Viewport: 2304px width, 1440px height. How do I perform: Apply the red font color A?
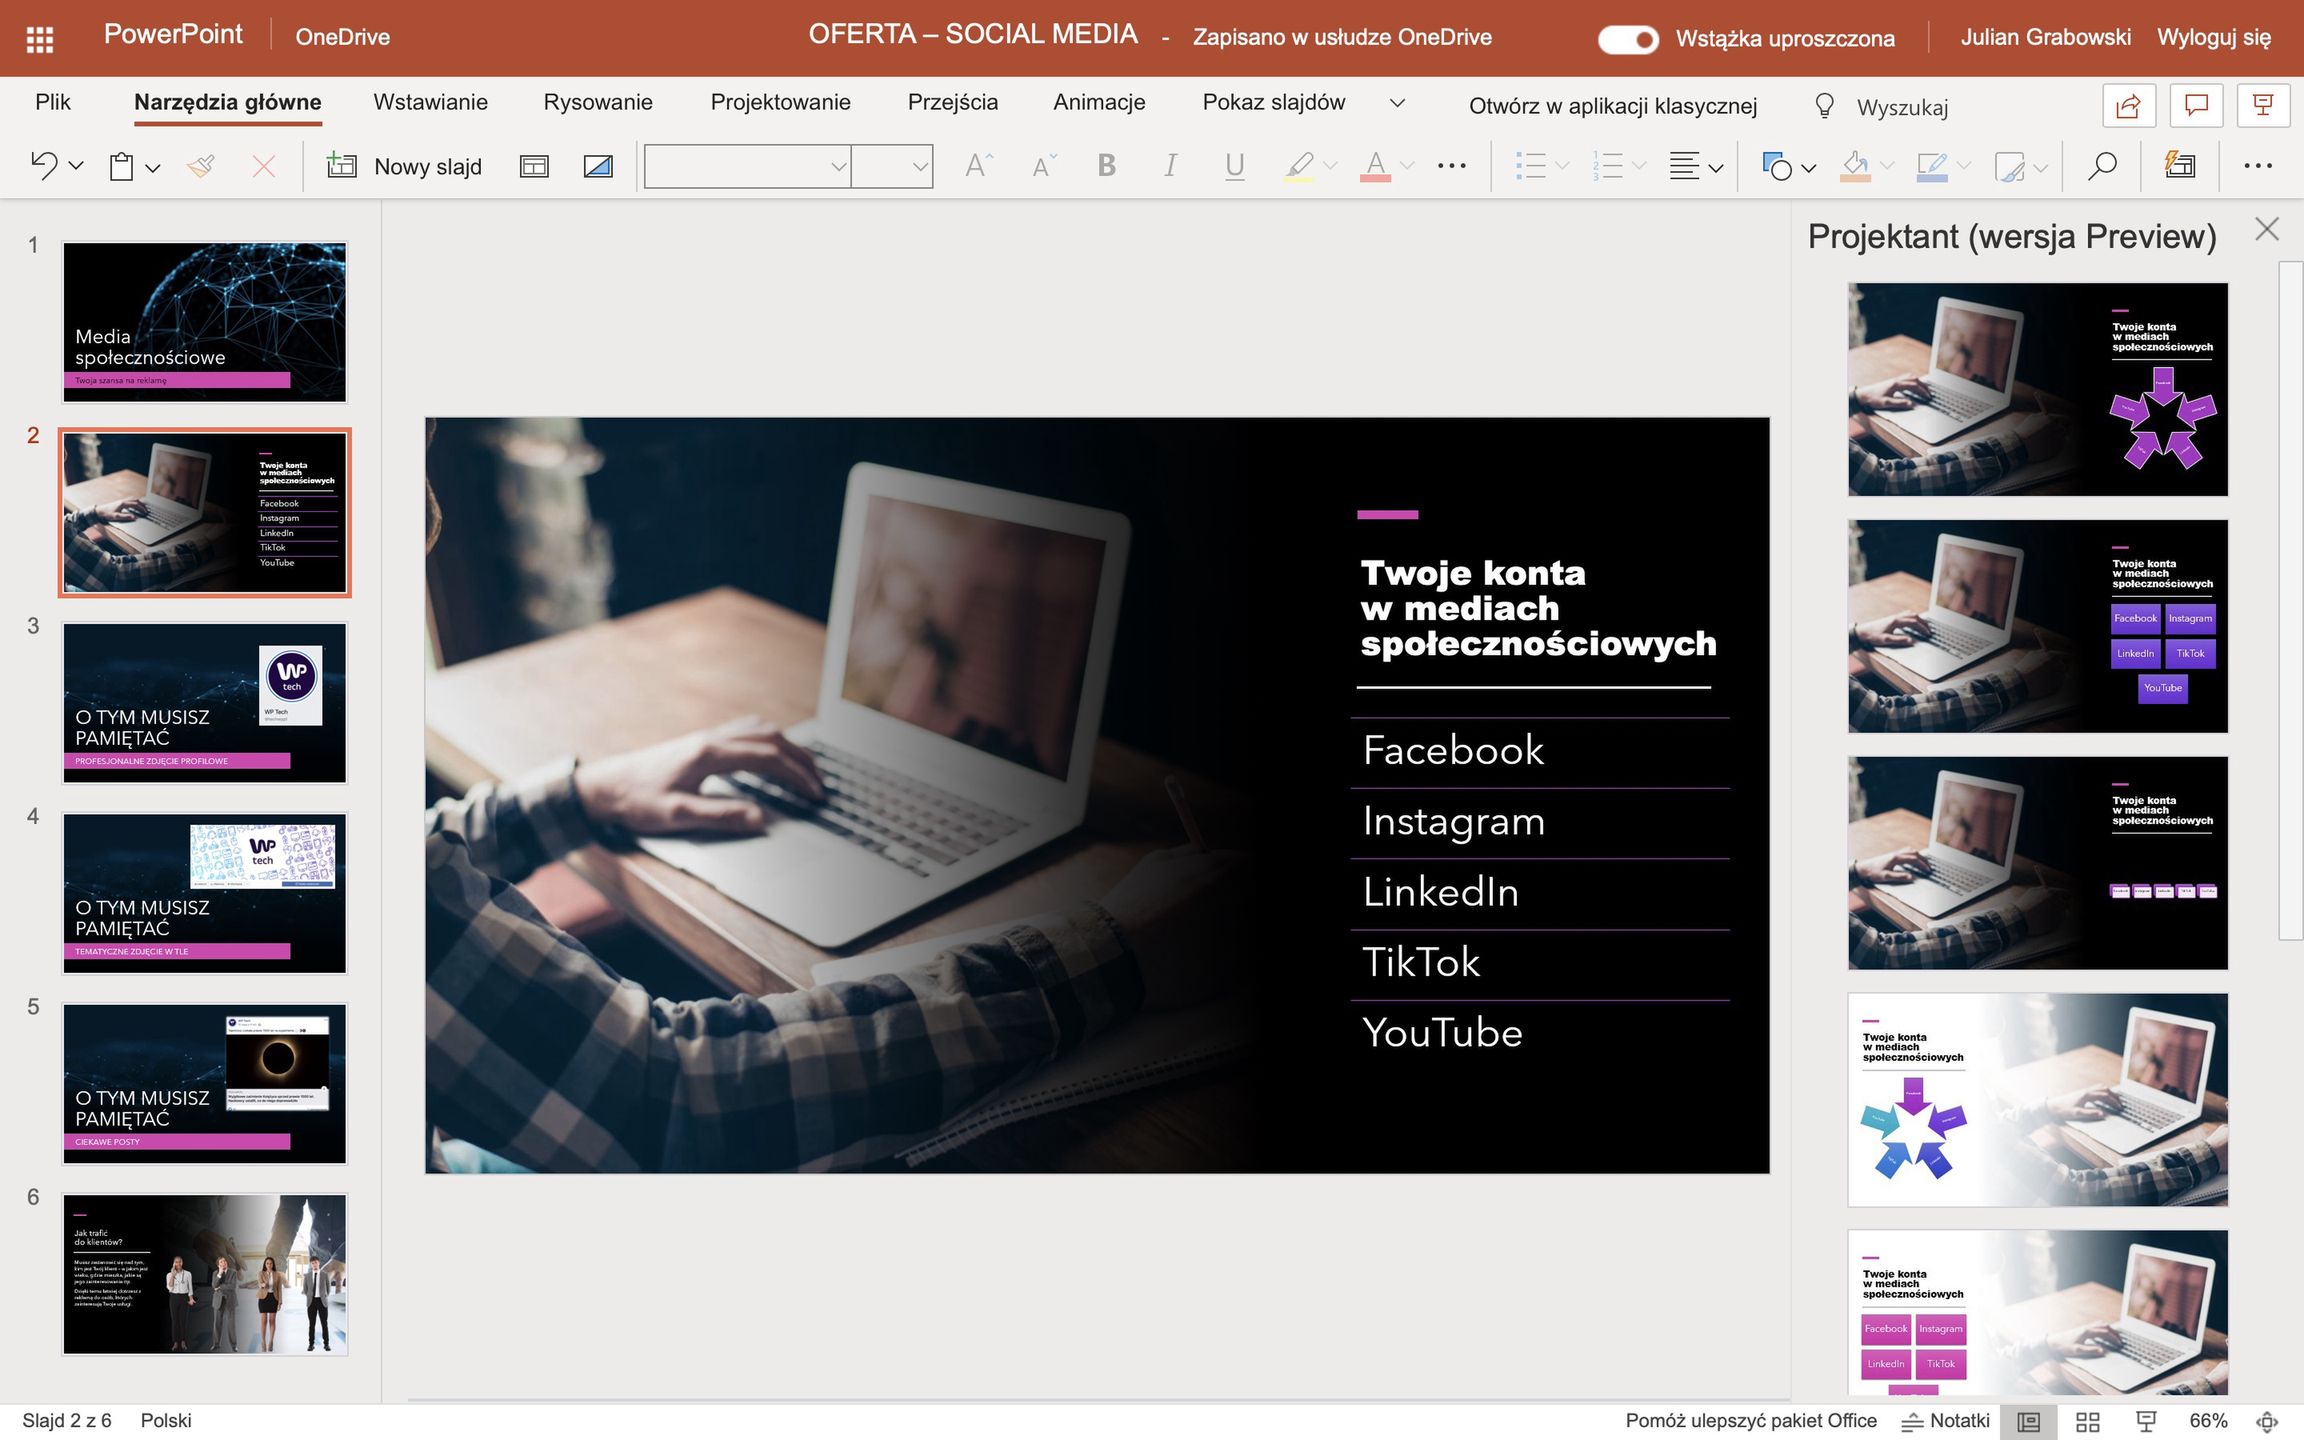pyautogui.click(x=1376, y=166)
